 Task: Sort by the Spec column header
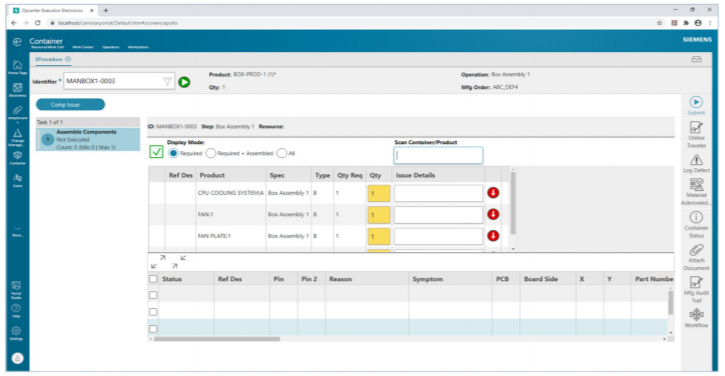click(x=277, y=175)
